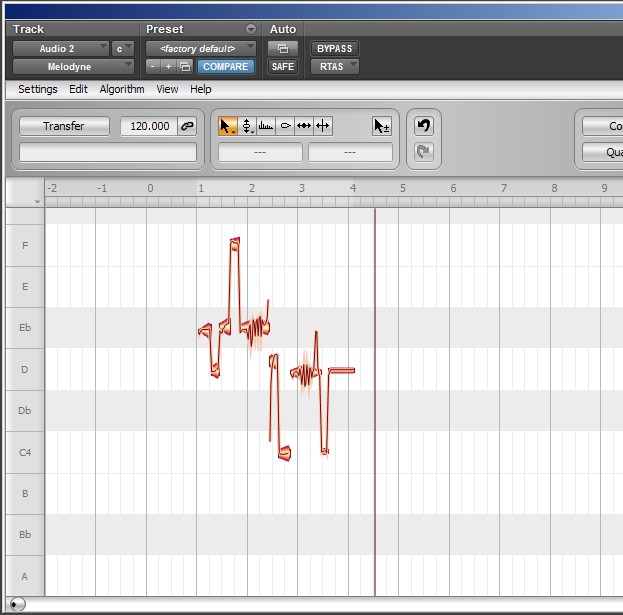Click the undo arrow button
This screenshot has width=623, height=615.
click(x=423, y=126)
